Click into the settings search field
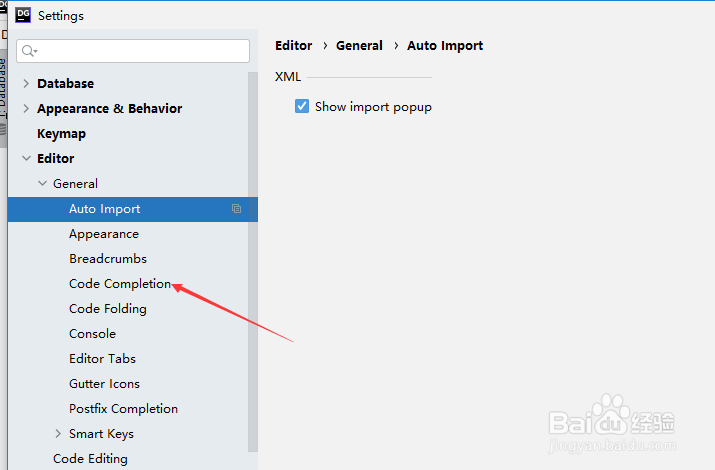 coord(140,51)
